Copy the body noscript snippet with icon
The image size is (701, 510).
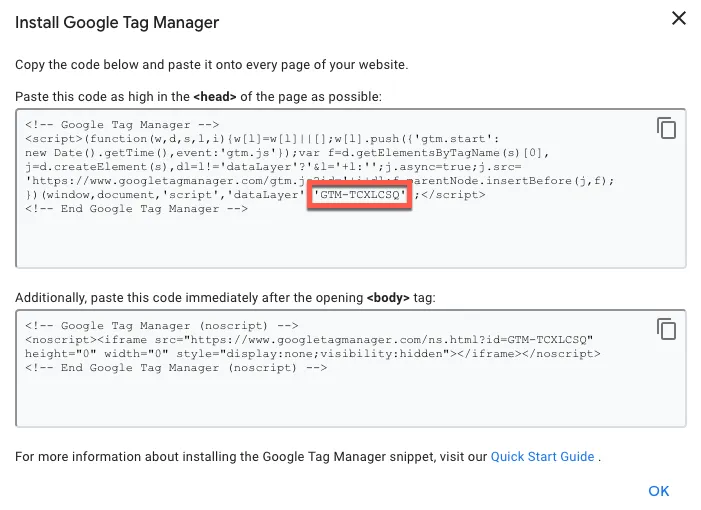(x=666, y=329)
